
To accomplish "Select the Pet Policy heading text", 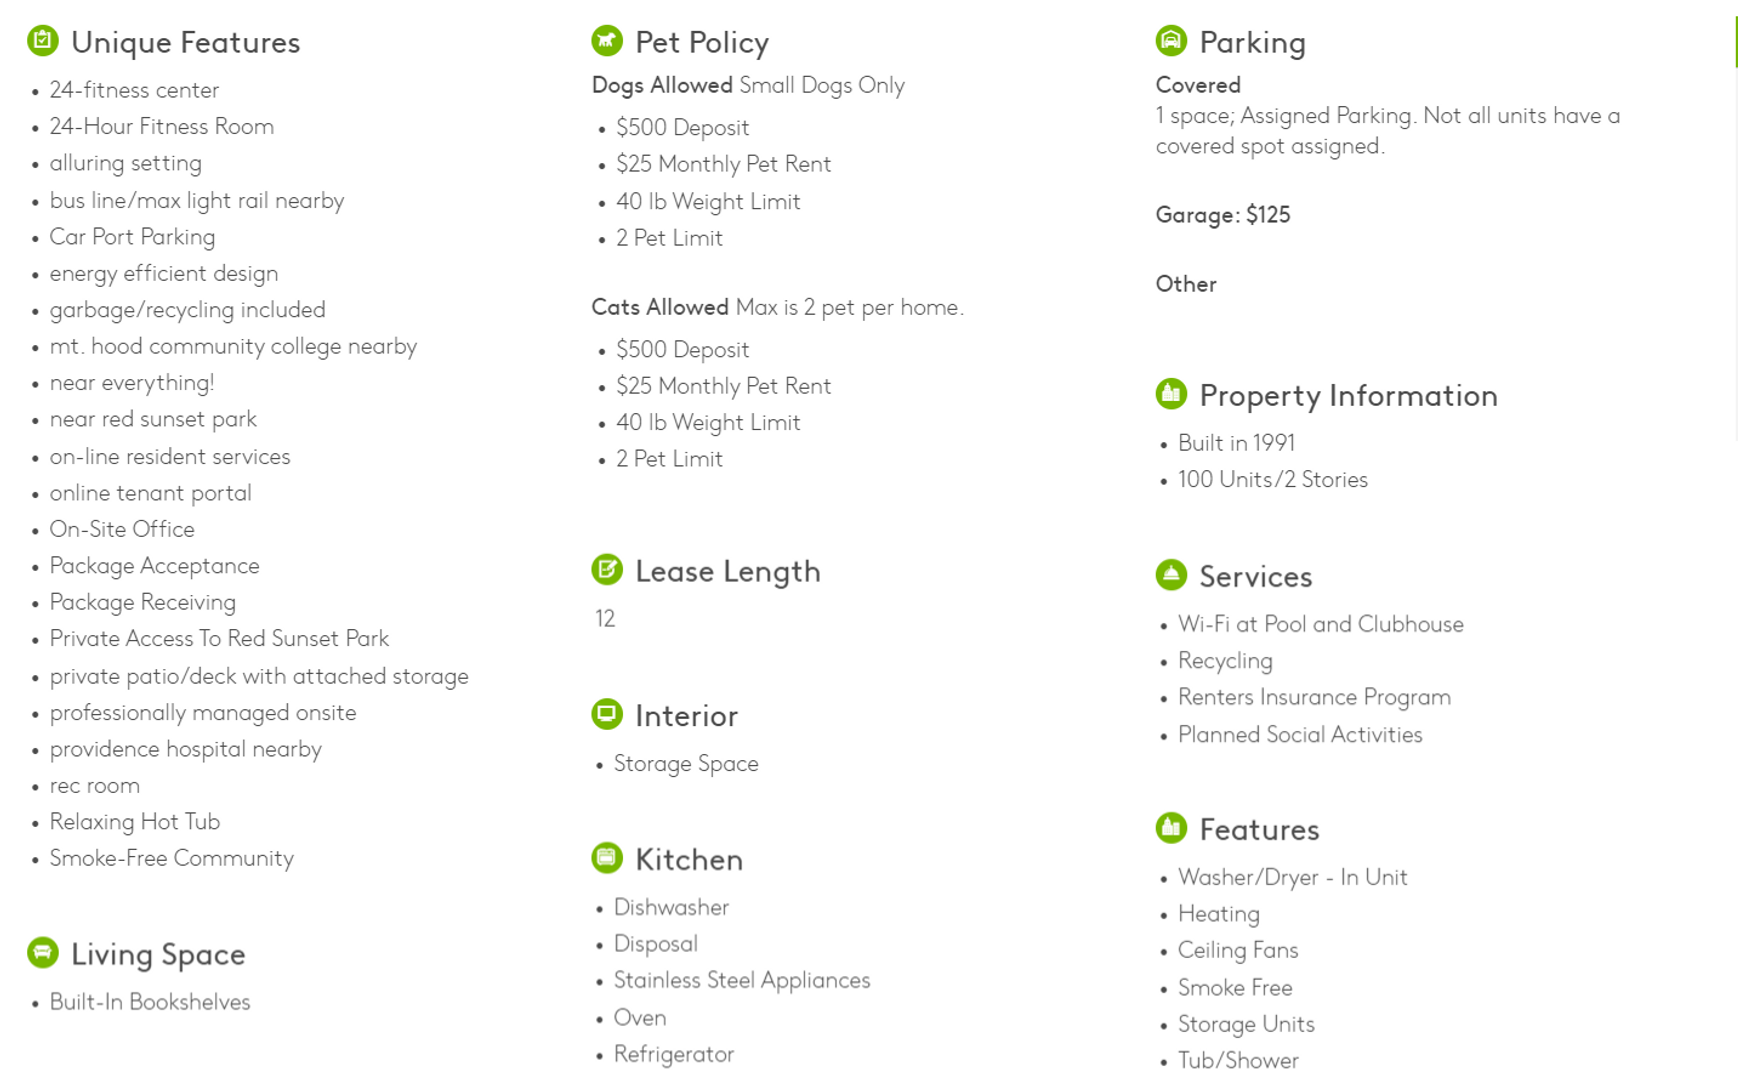I will coord(702,42).
